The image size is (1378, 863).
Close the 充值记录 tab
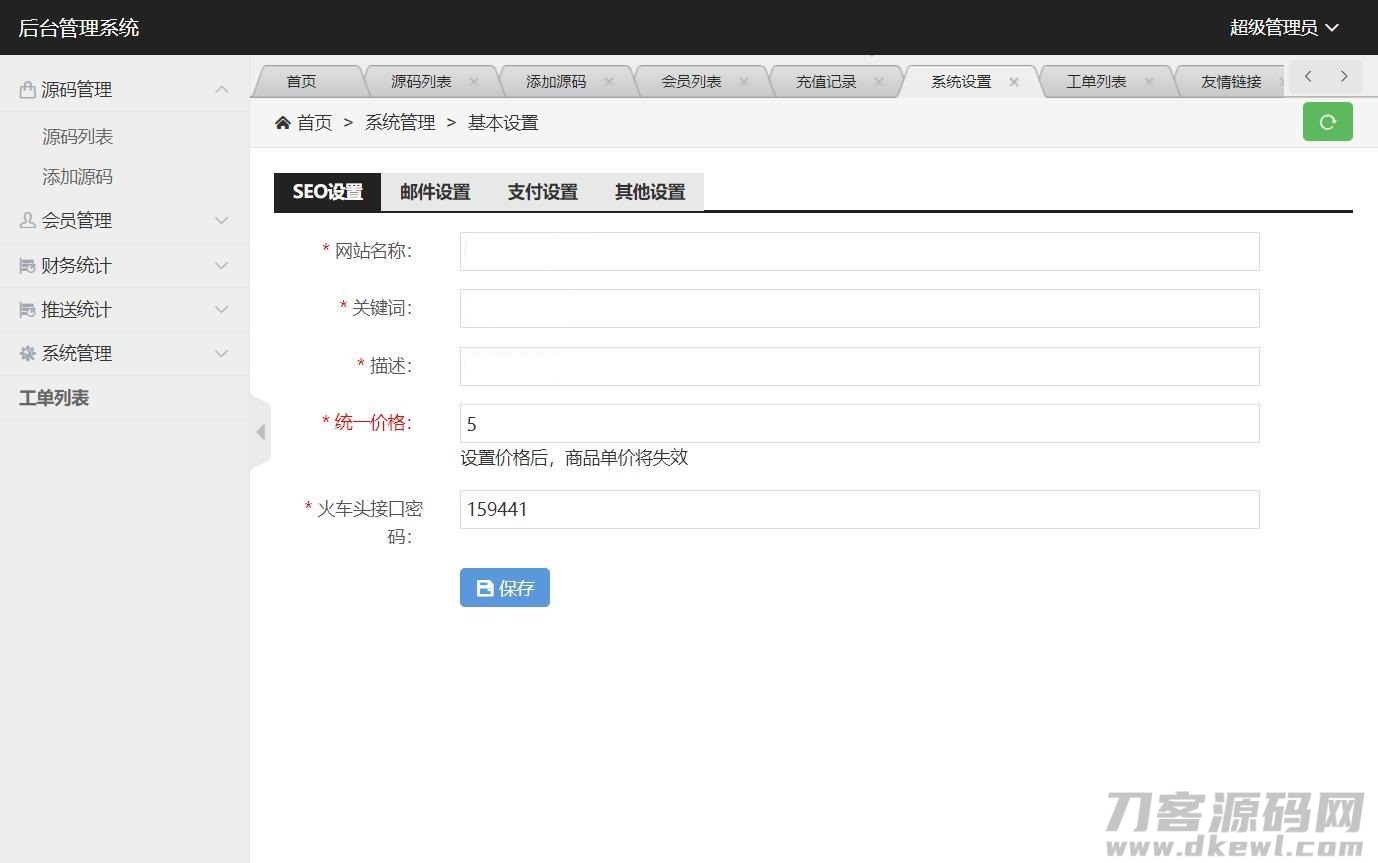[879, 82]
